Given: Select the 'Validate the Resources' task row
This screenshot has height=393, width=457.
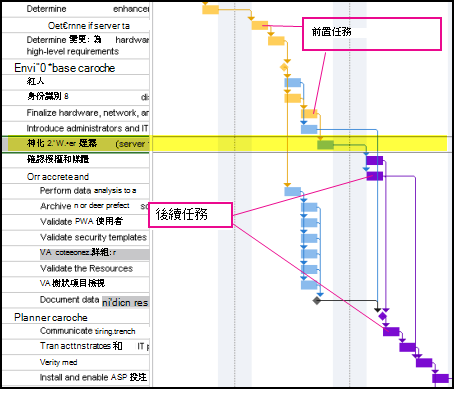Looking at the screenshot, I should 76,268.
